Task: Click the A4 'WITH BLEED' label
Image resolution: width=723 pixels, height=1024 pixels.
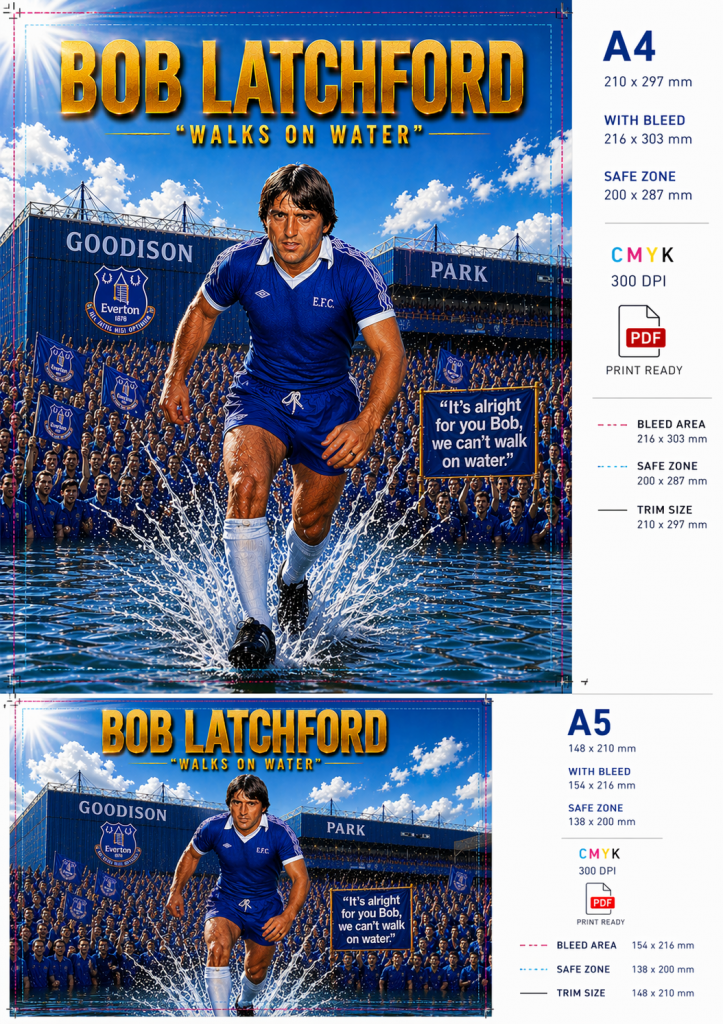Action: [644, 120]
